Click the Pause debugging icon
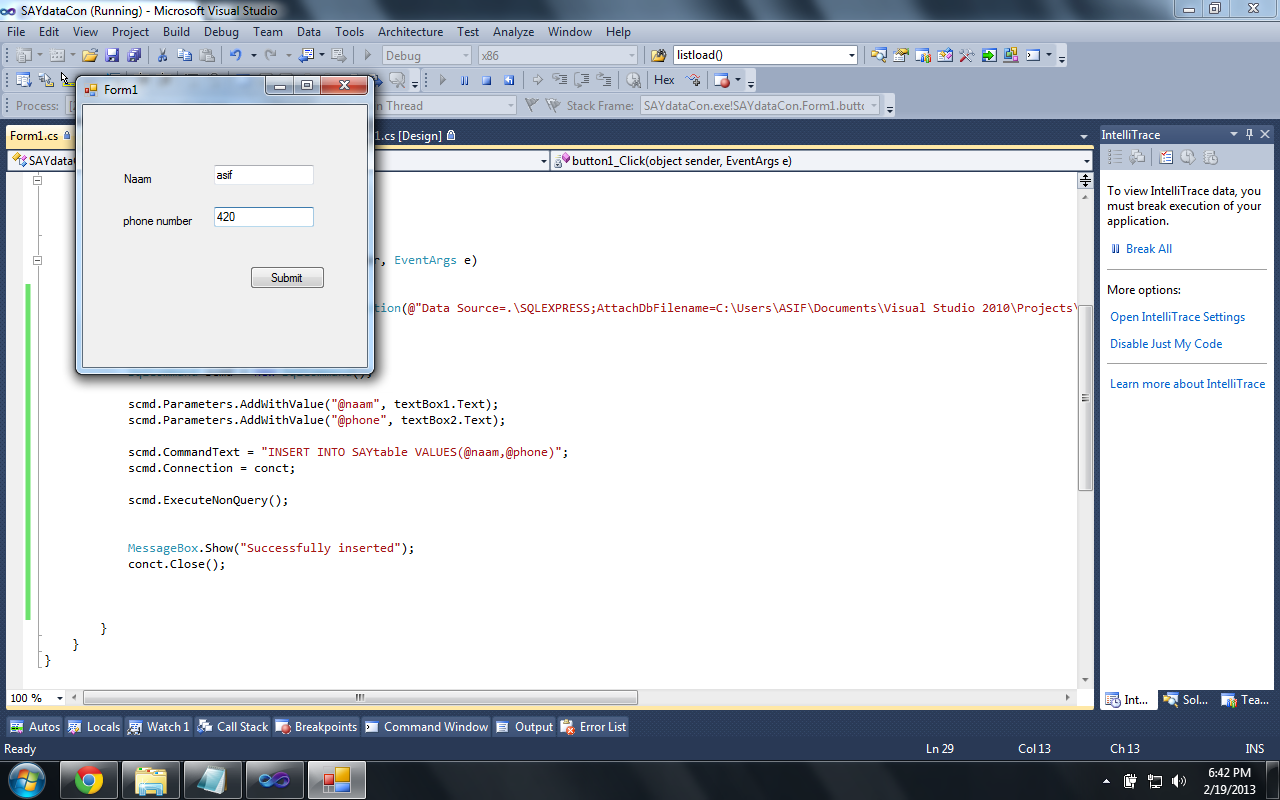Image resolution: width=1280 pixels, height=800 pixels. [x=464, y=80]
